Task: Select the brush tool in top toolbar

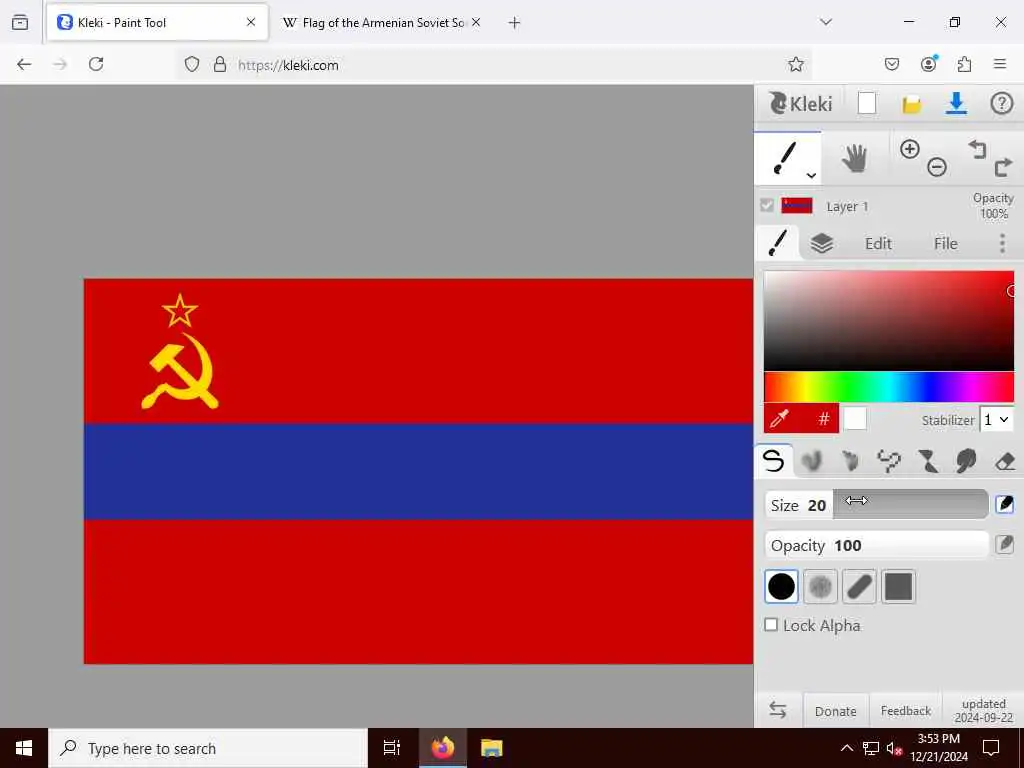Action: 785,159
